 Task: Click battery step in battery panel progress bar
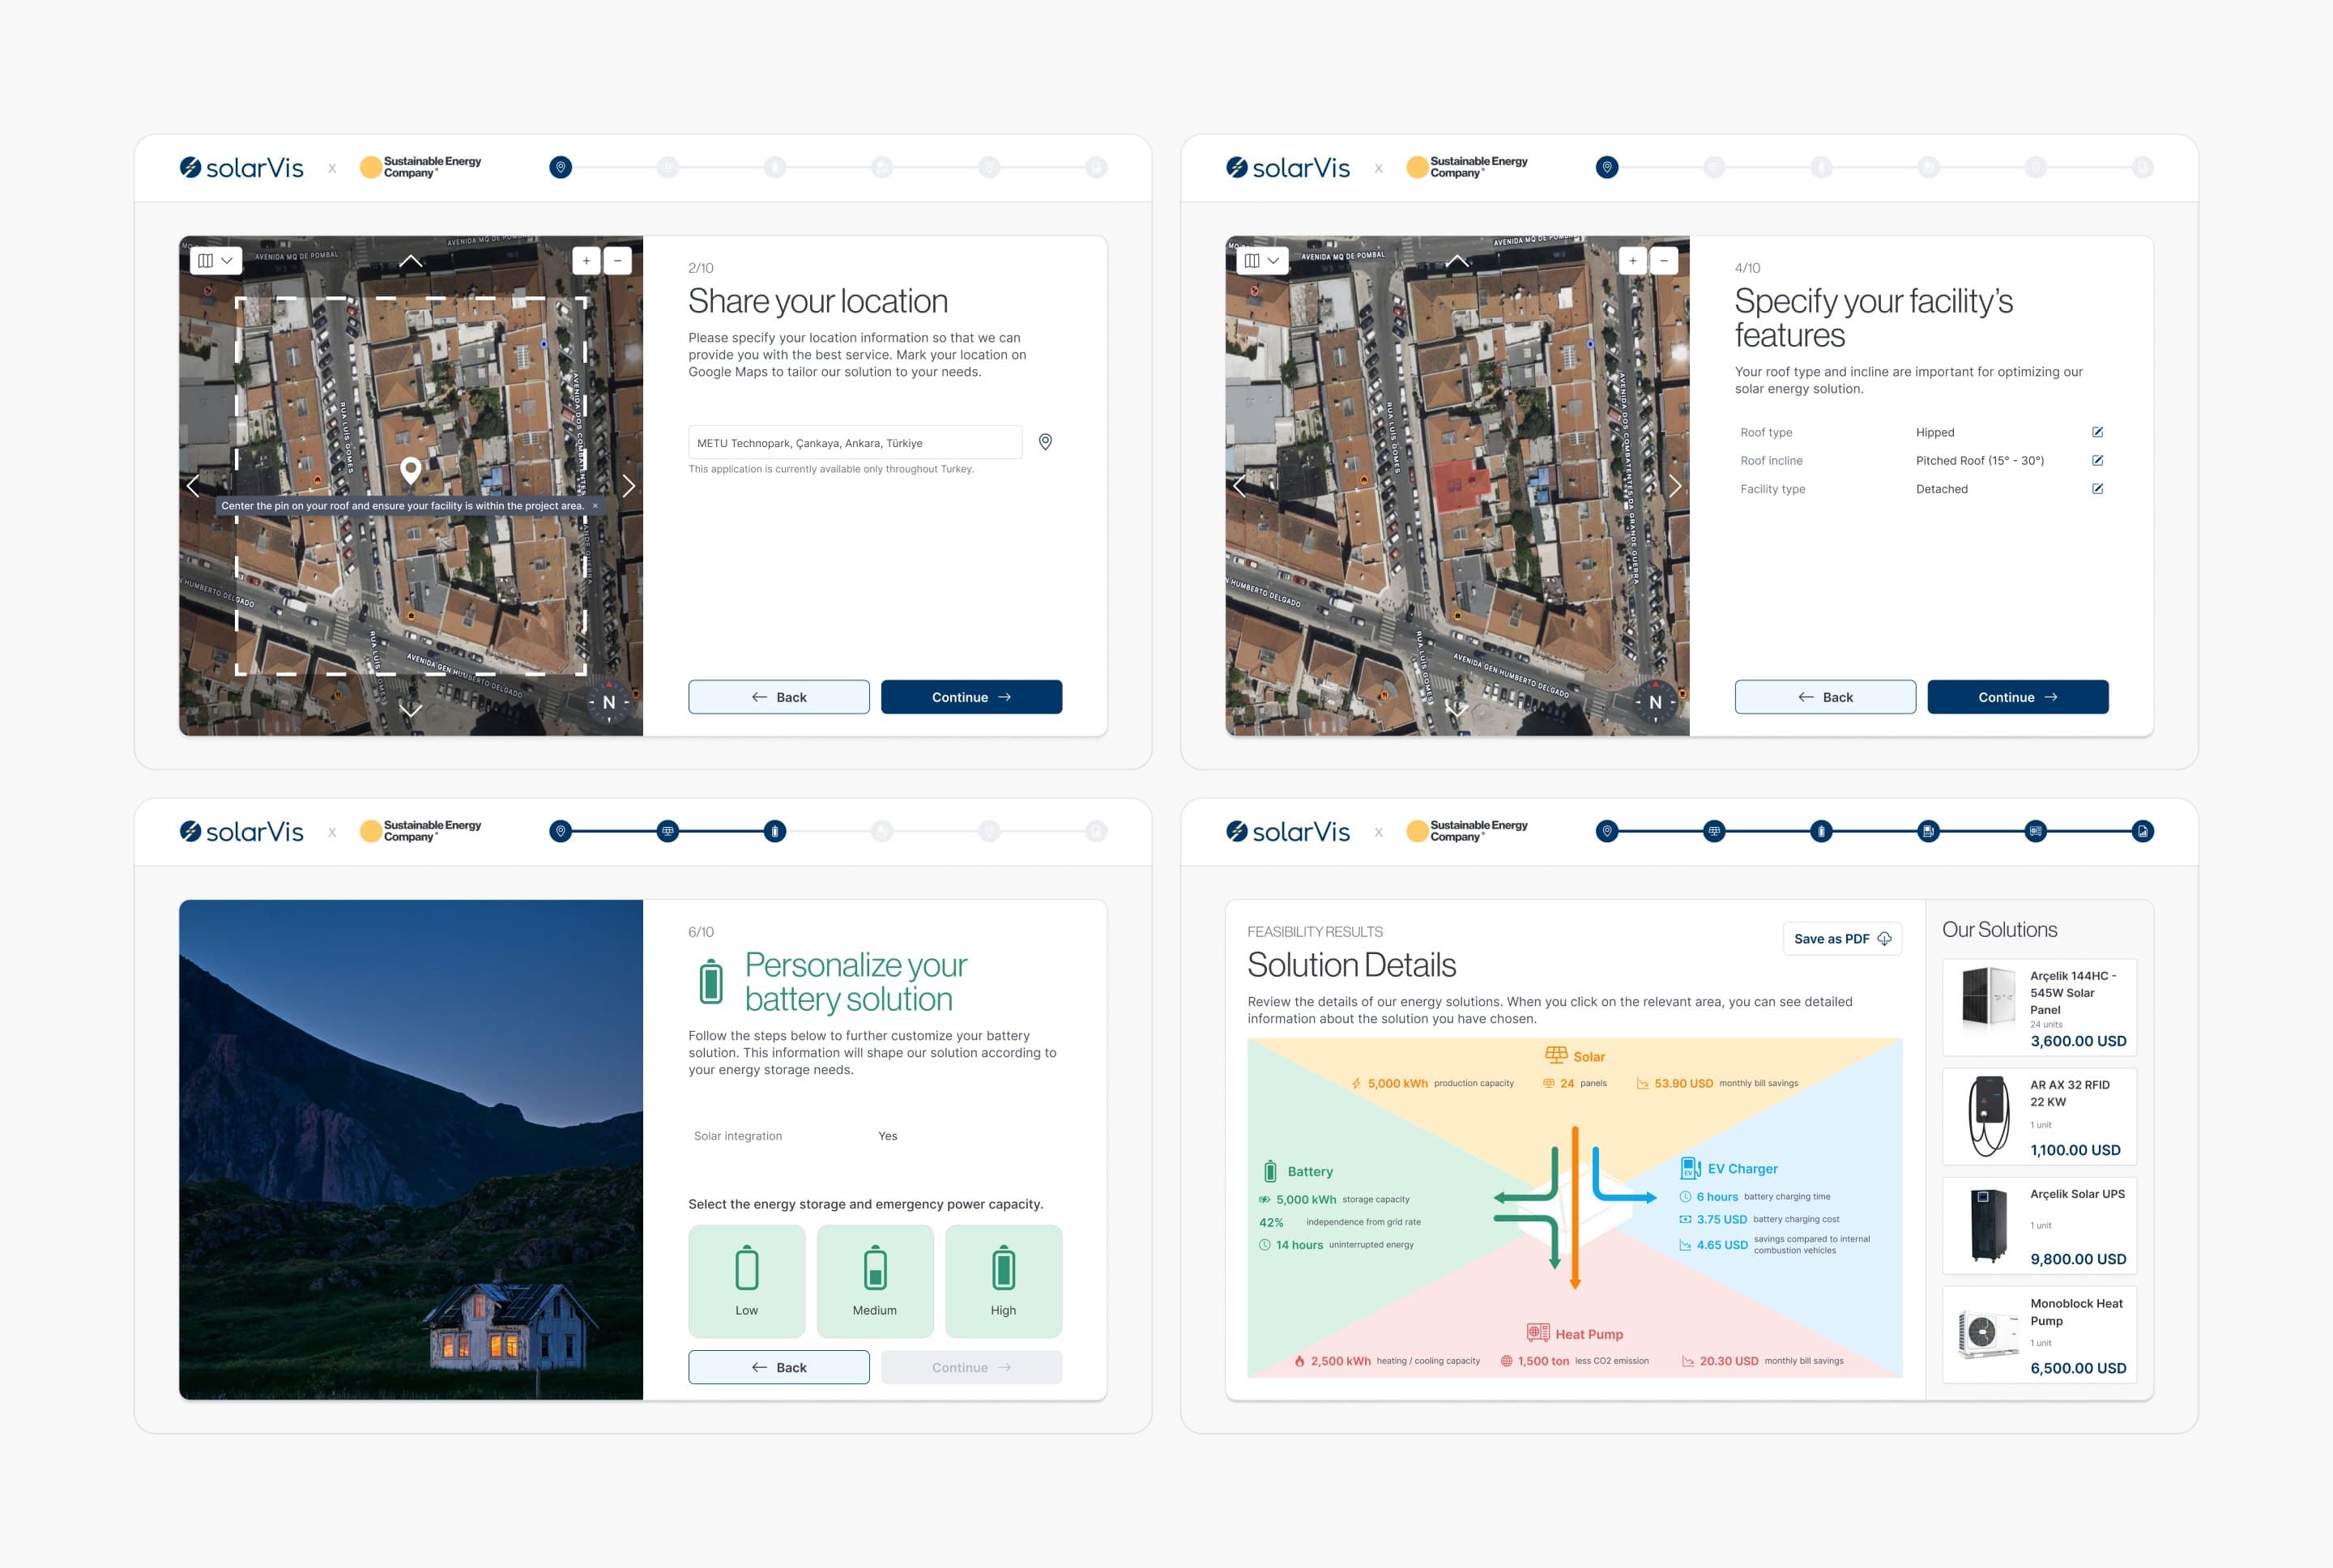point(775,831)
